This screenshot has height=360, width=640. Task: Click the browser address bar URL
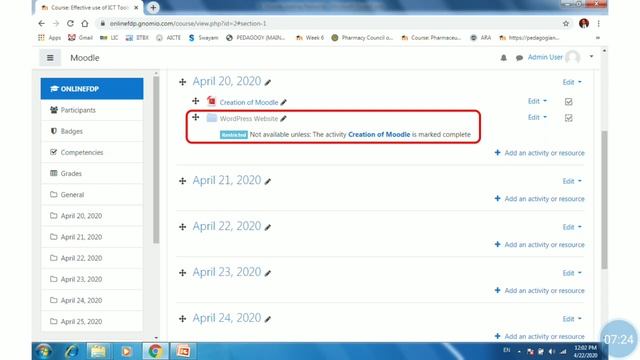click(188, 24)
